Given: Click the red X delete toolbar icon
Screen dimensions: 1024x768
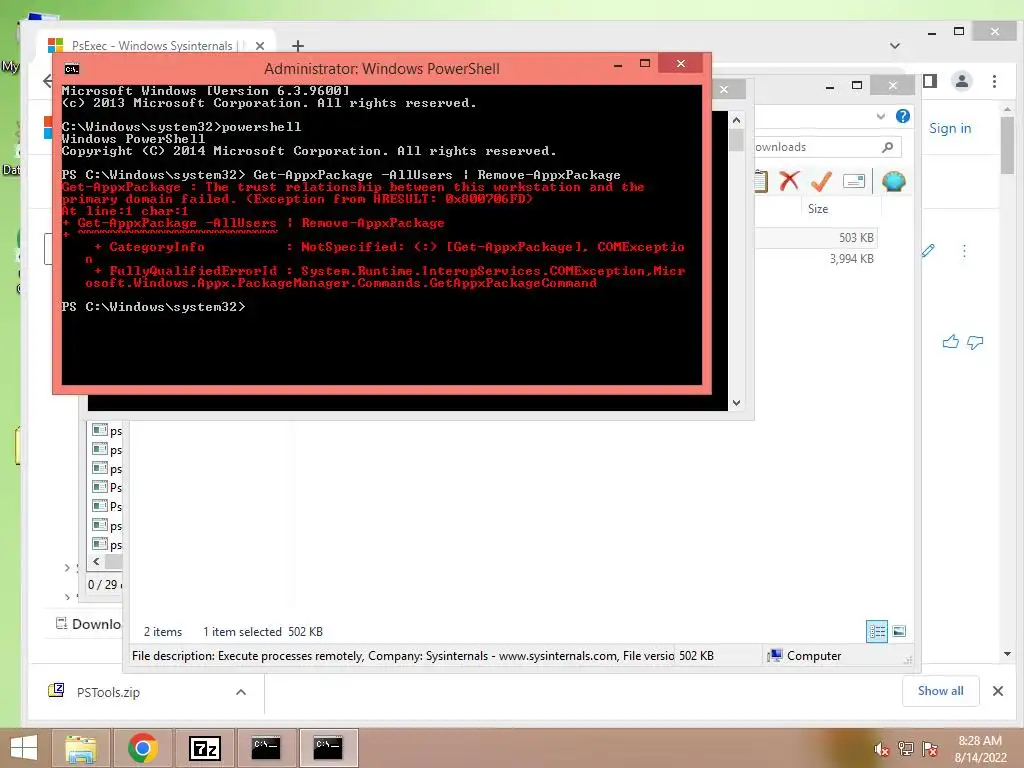Looking at the screenshot, I should 789,180.
